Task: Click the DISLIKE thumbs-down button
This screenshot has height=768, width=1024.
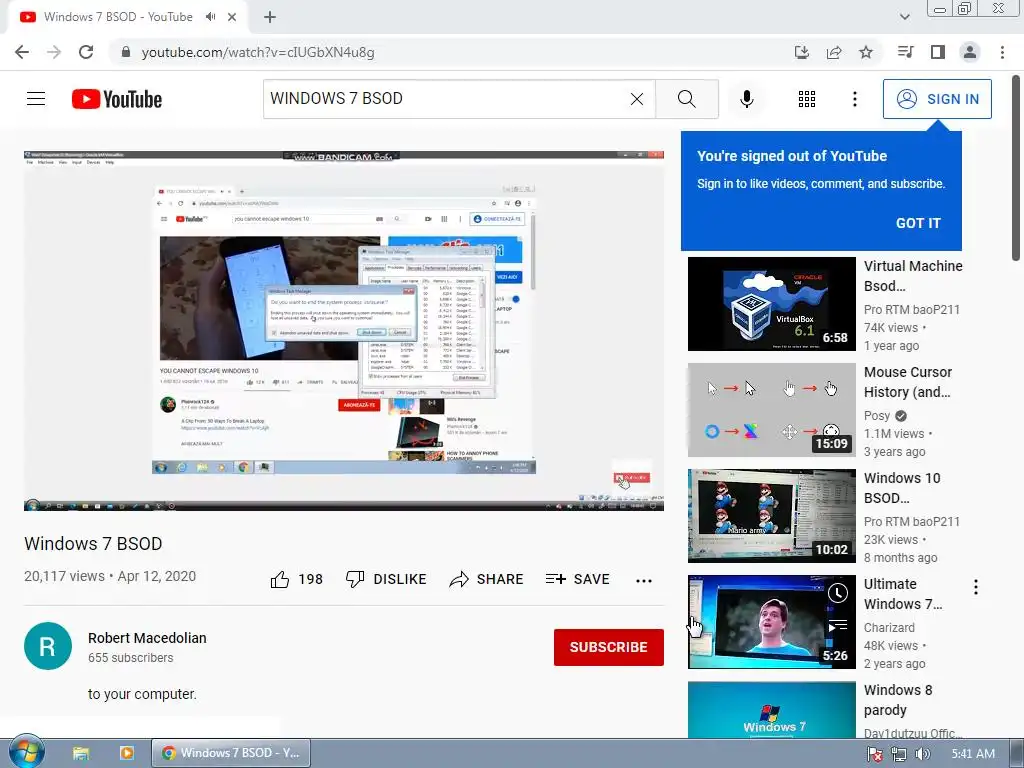Action: point(386,579)
